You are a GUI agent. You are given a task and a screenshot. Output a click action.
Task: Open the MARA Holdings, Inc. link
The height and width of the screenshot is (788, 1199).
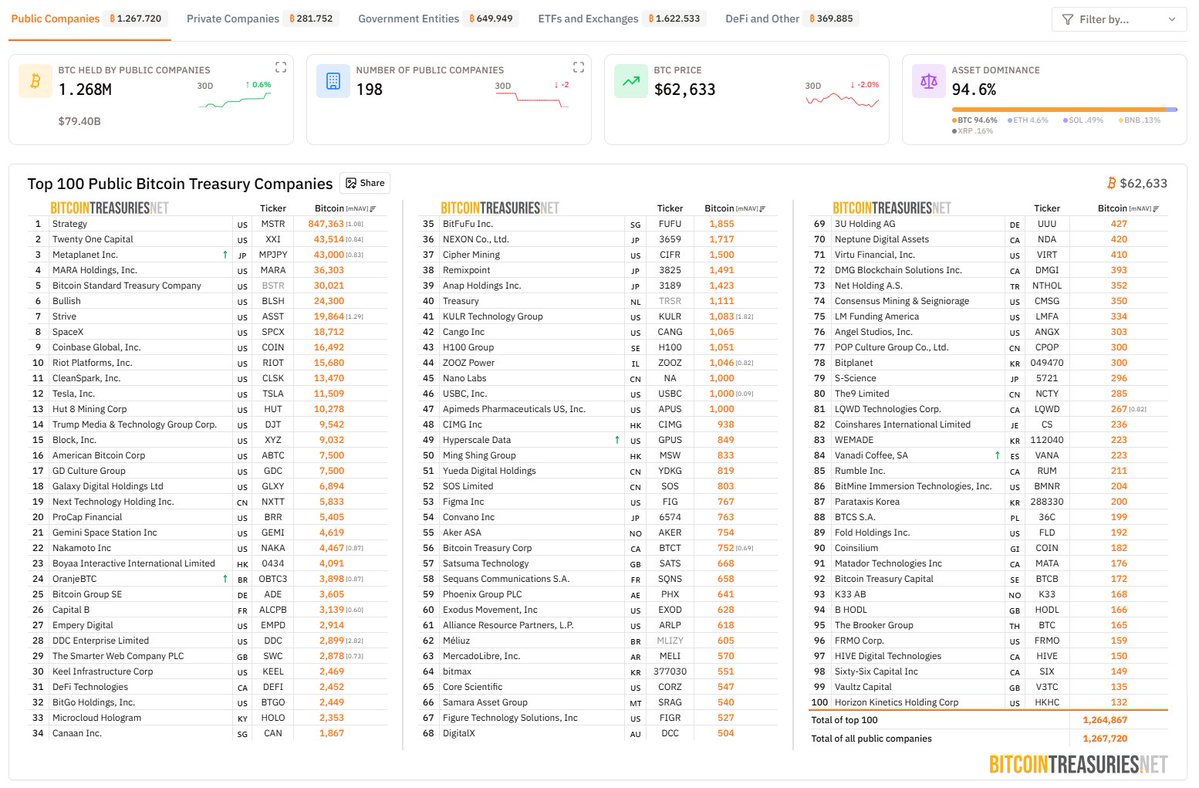(x=95, y=270)
